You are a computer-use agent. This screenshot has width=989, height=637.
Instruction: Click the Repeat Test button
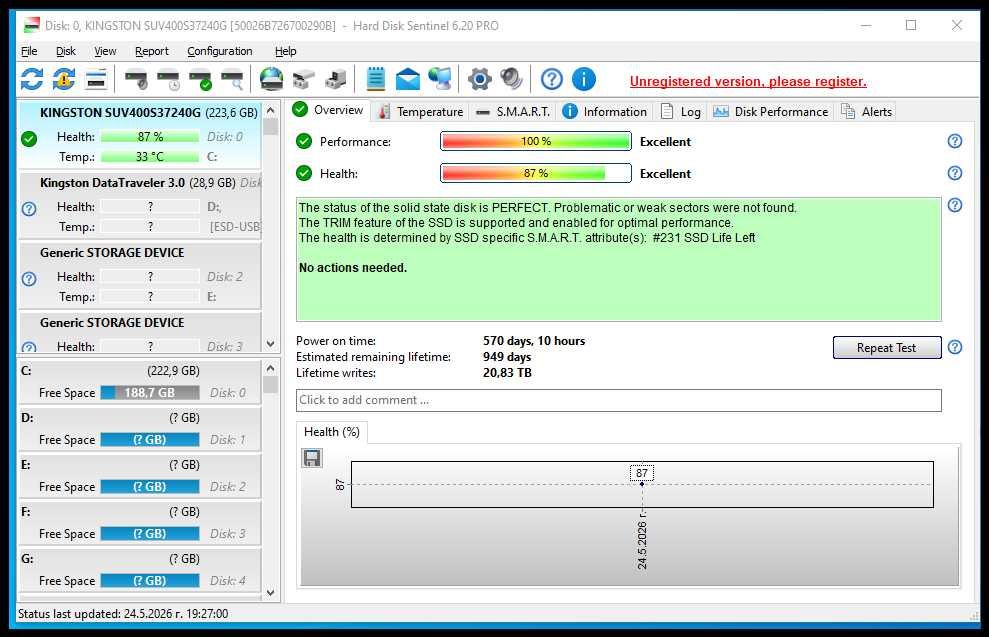886,348
